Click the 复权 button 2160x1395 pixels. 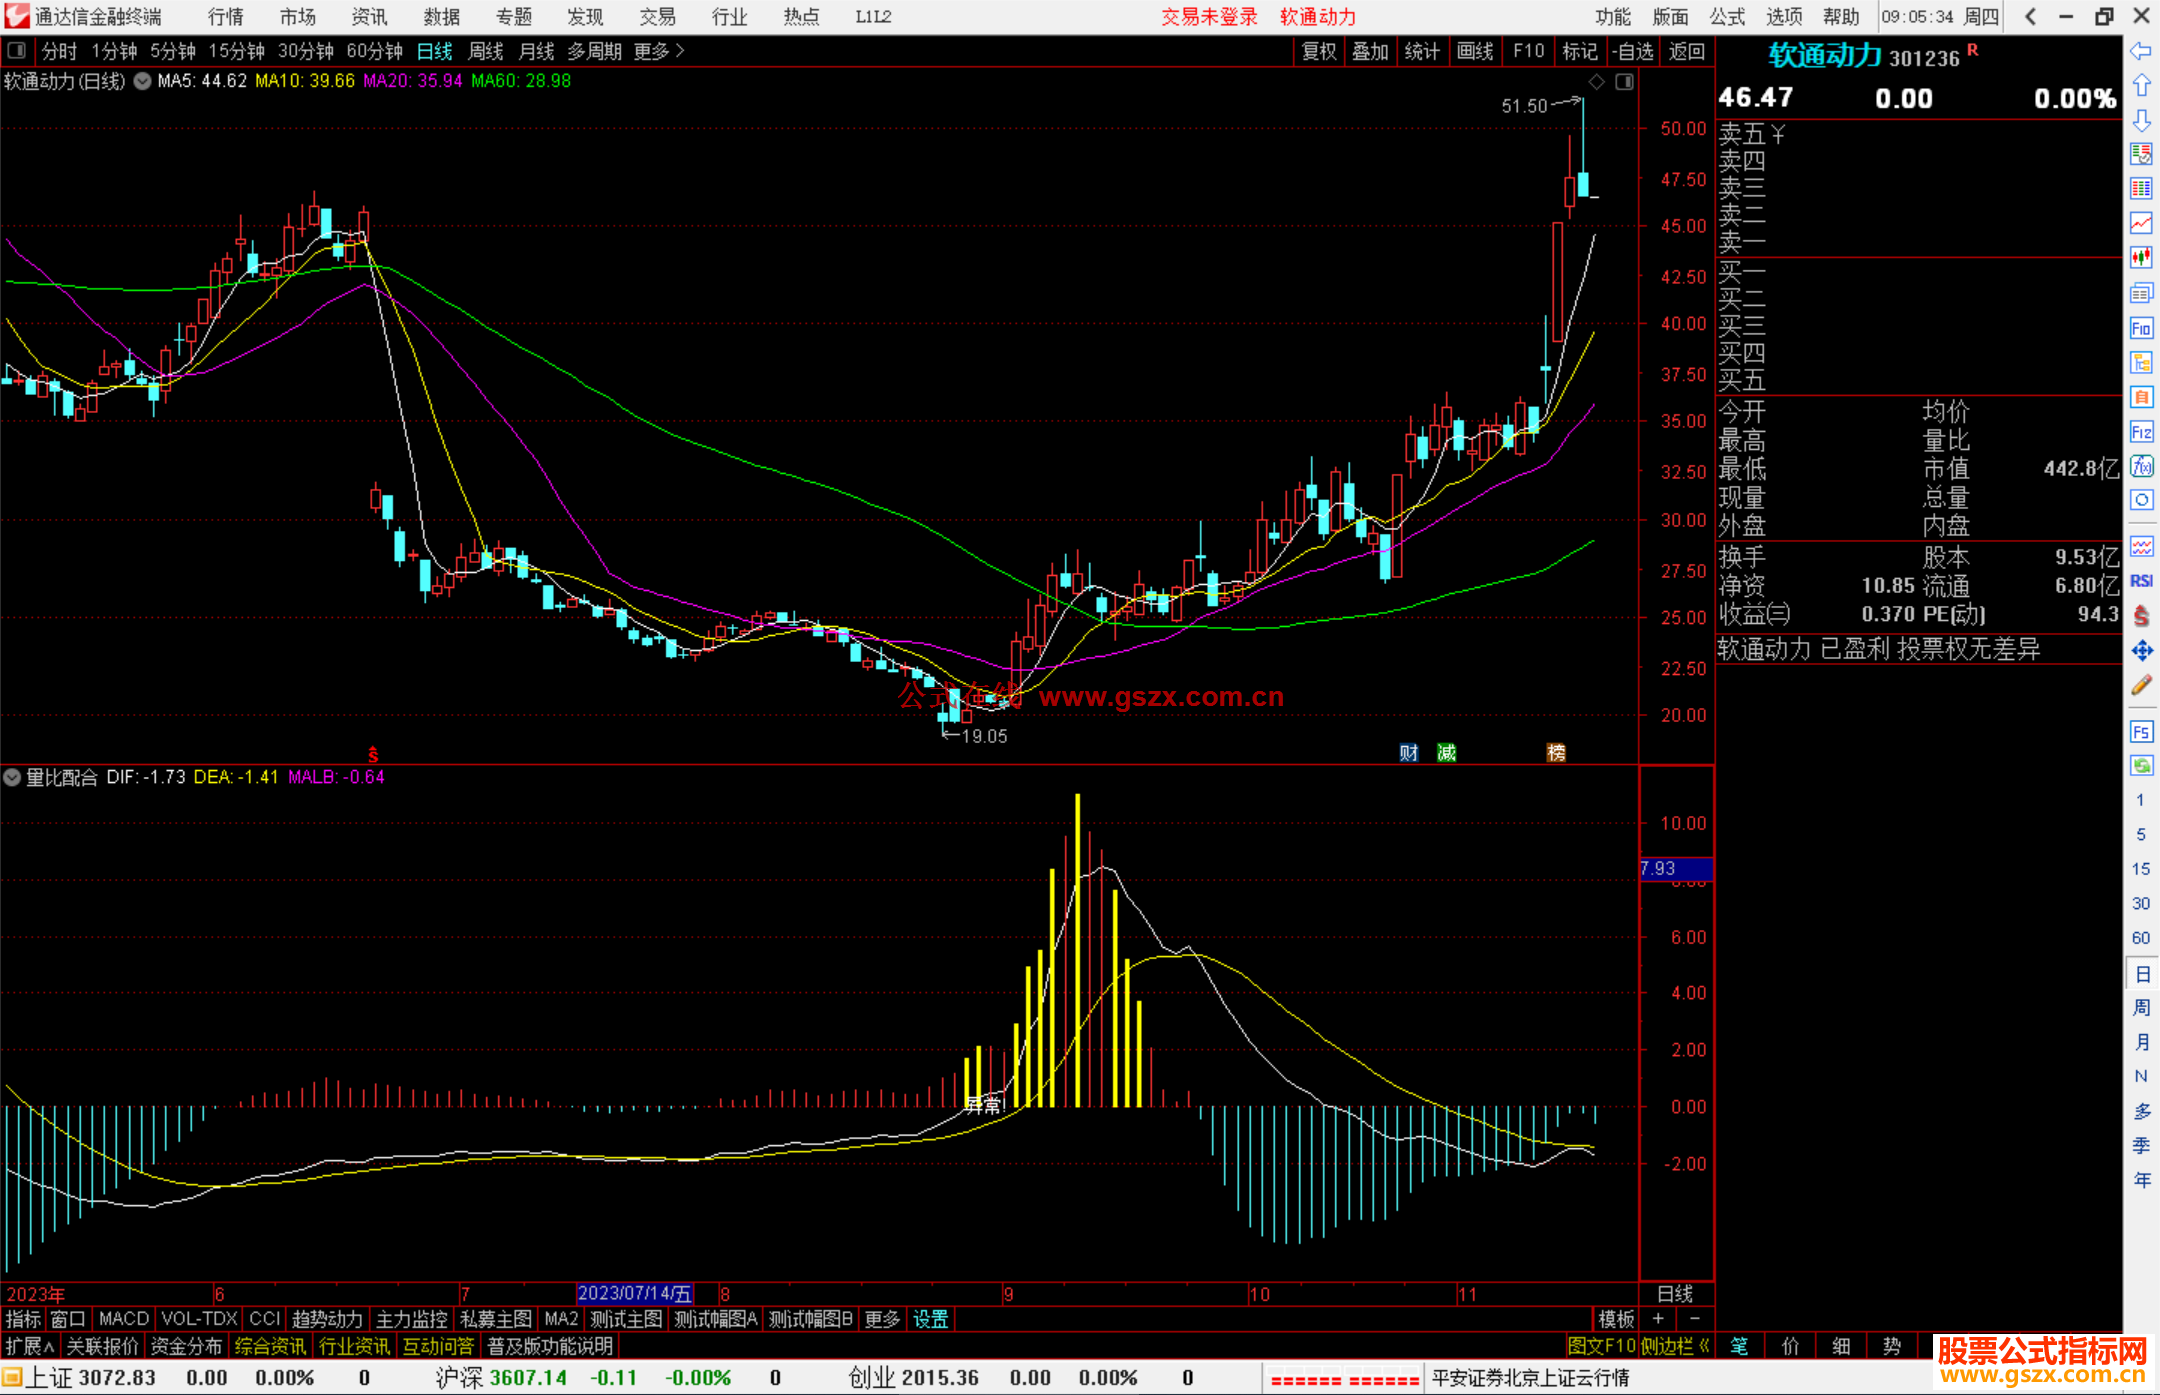[1319, 51]
